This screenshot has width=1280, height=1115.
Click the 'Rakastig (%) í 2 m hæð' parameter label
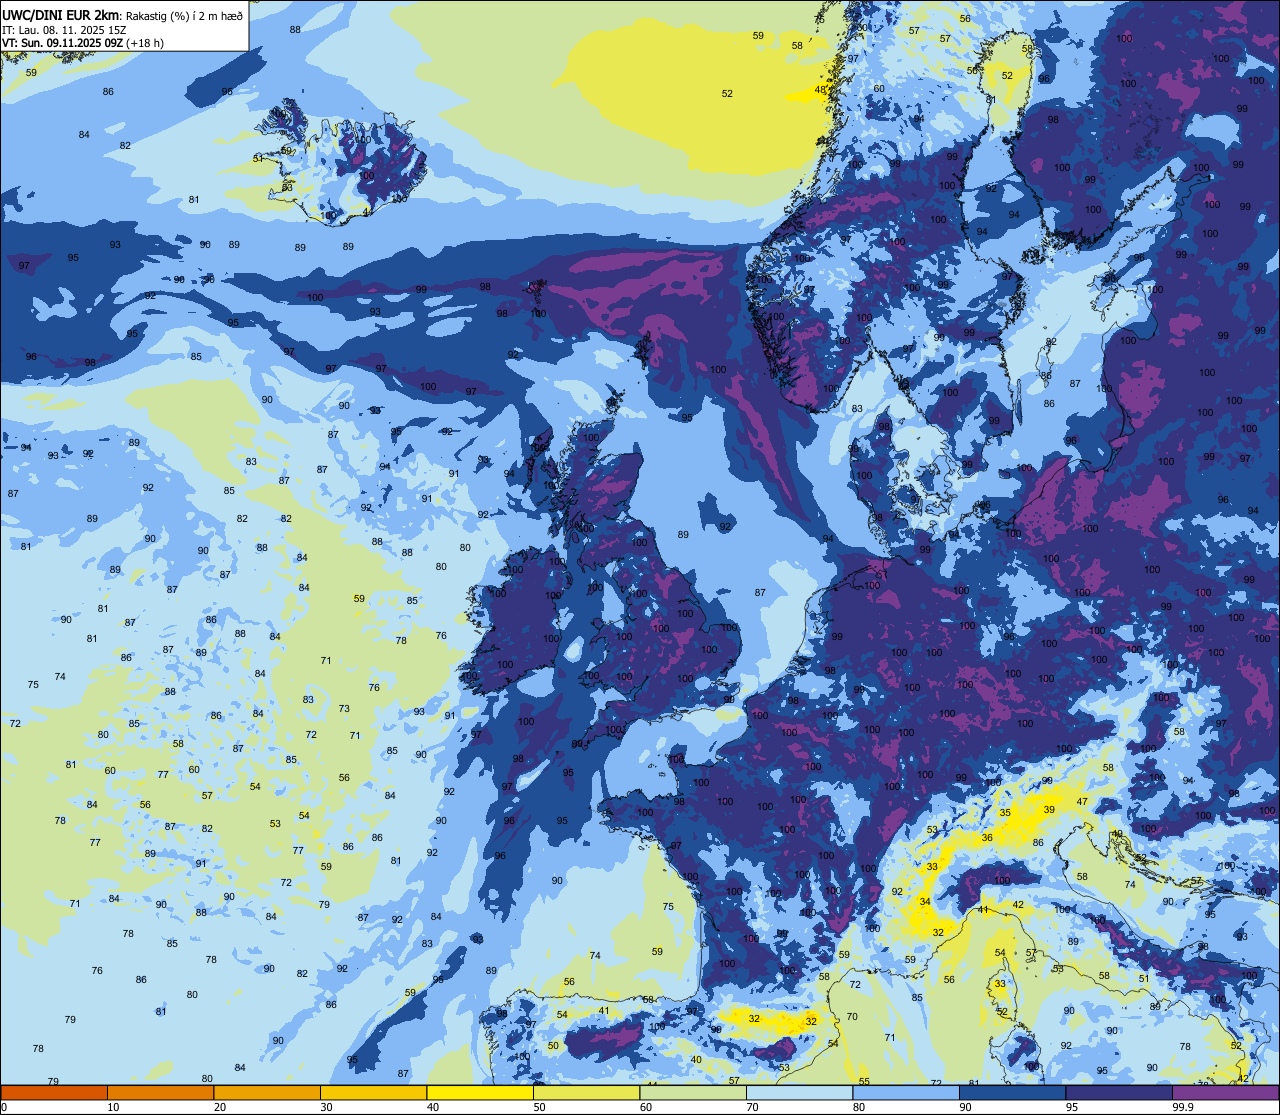point(183,15)
